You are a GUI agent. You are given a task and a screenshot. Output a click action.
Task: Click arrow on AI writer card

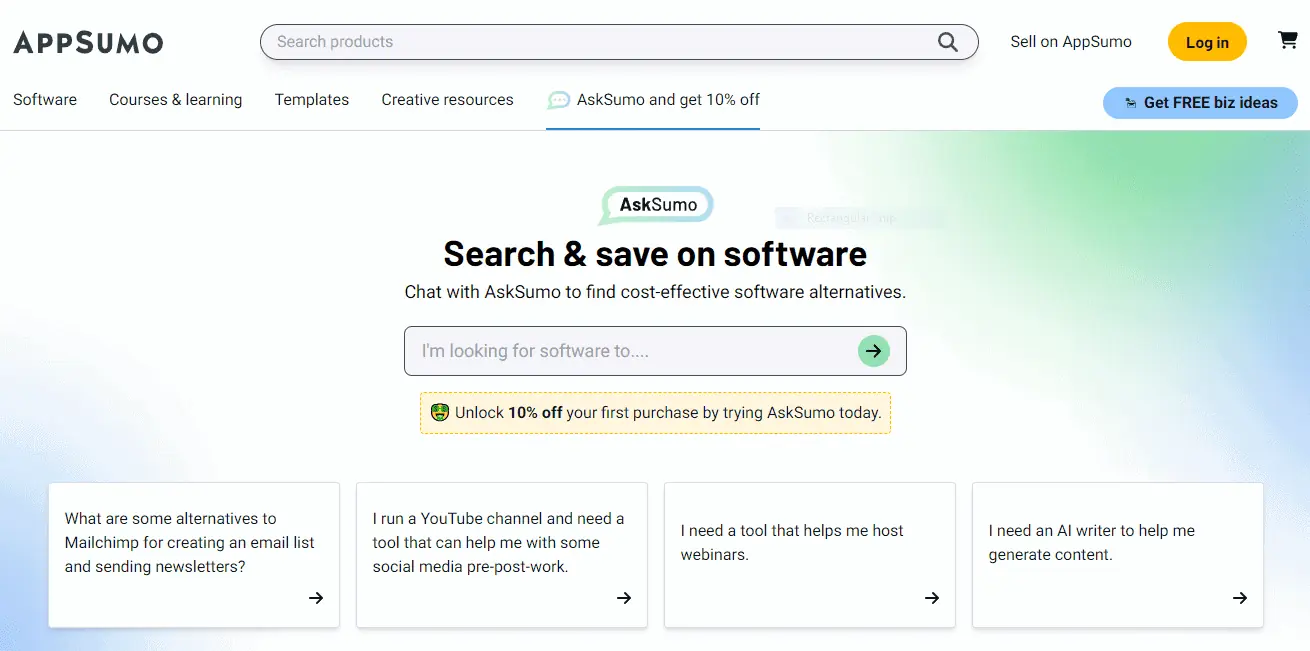pos(1240,598)
